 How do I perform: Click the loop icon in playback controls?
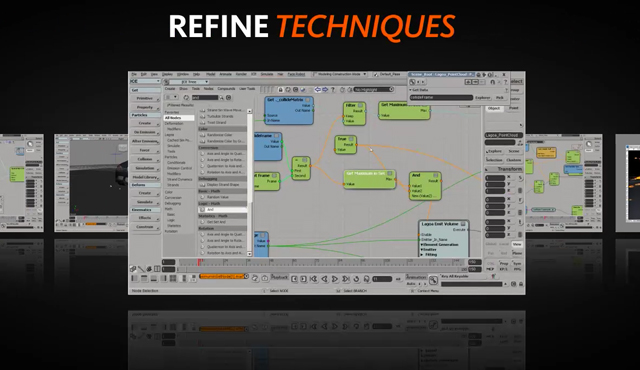point(356,279)
